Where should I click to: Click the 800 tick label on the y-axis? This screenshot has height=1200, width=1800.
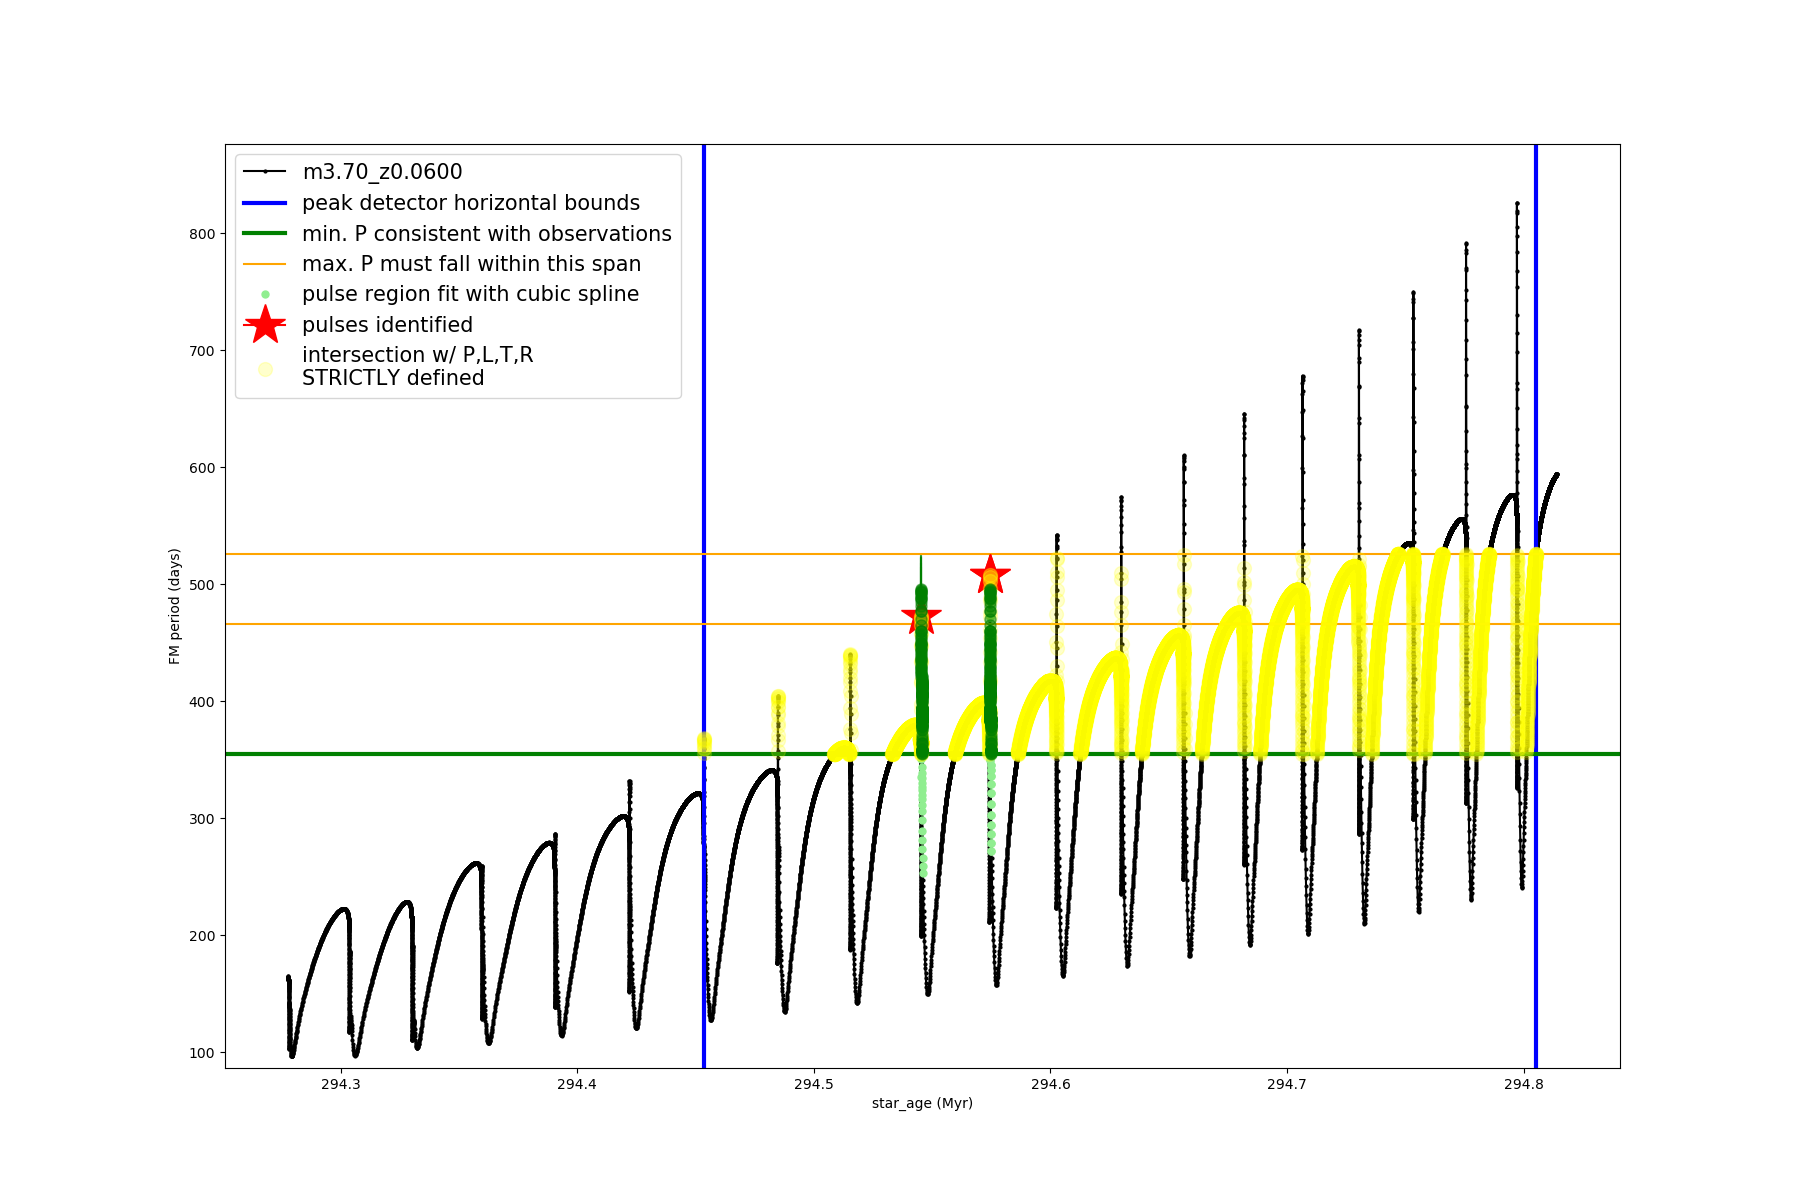click(202, 234)
